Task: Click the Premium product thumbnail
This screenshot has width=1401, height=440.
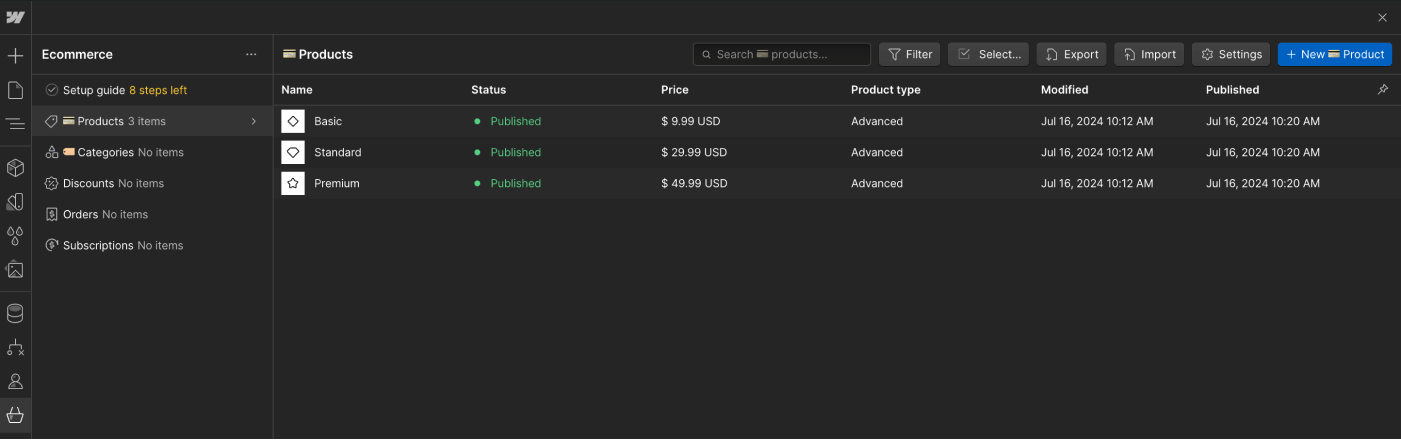Action: (293, 183)
